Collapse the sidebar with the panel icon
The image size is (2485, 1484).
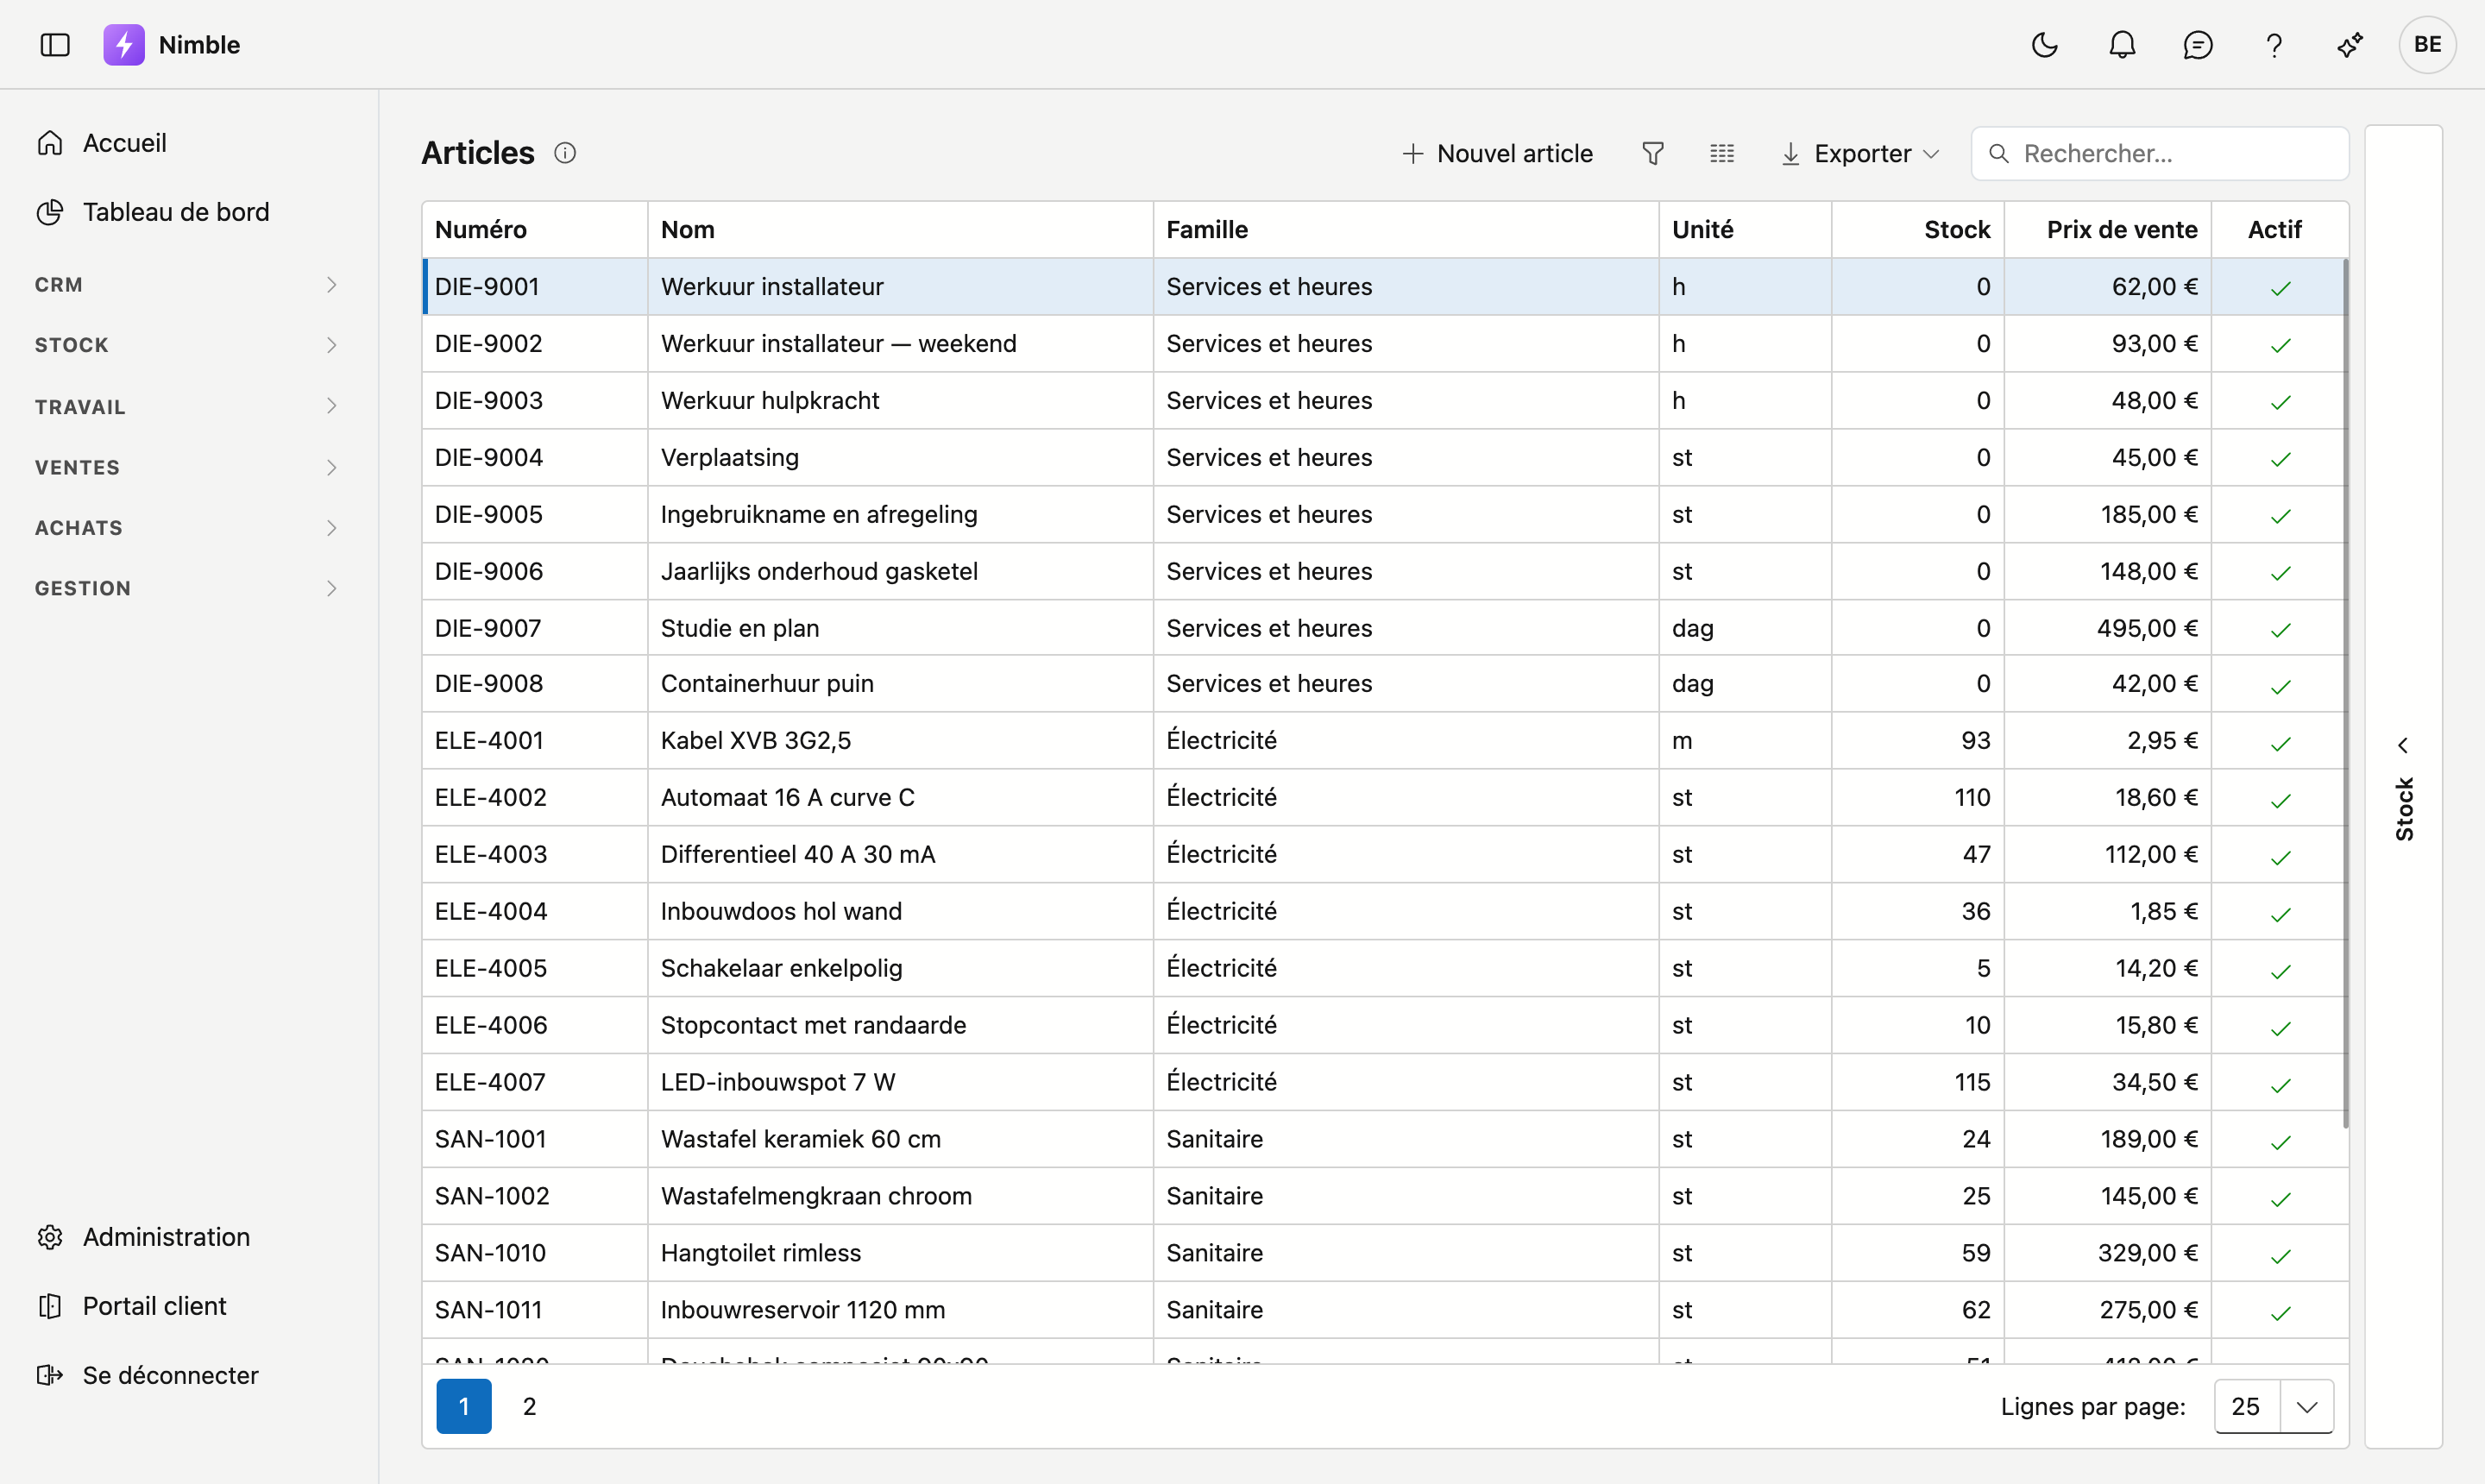pos(55,45)
